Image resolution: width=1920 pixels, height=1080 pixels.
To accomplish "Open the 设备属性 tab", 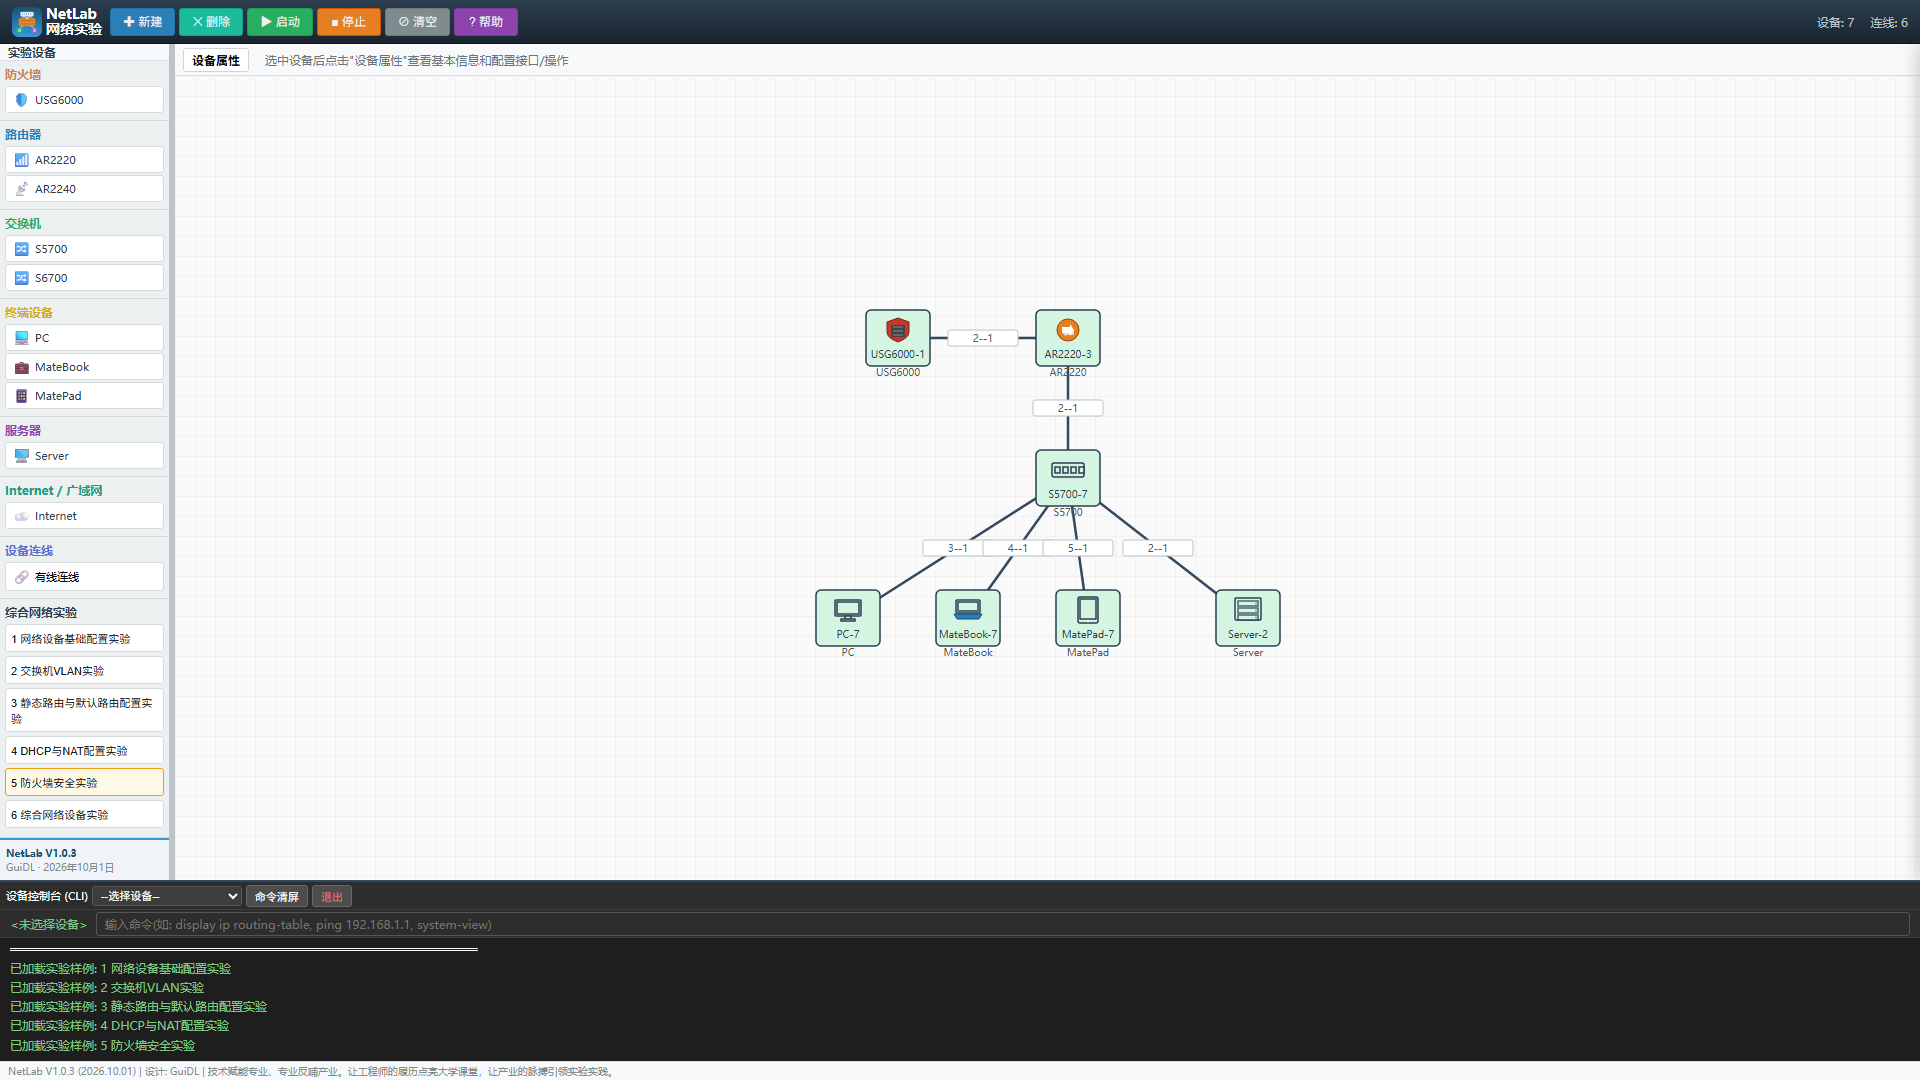I will [x=216, y=60].
